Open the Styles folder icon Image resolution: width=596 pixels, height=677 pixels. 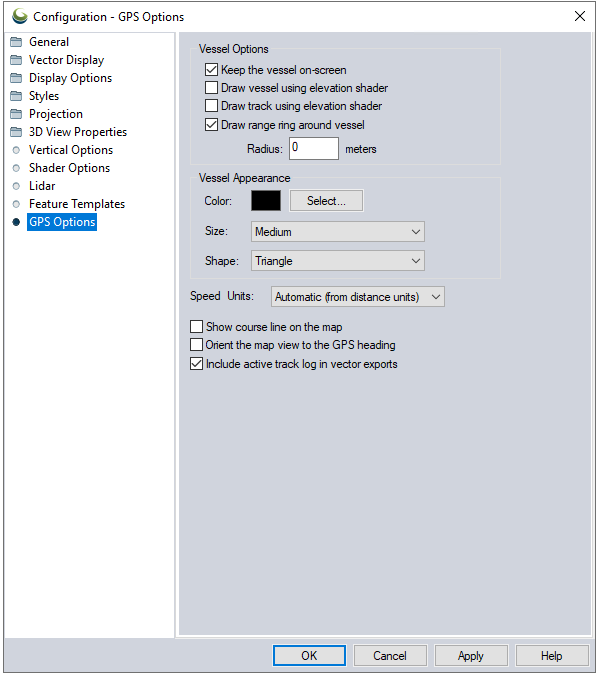point(16,96)
